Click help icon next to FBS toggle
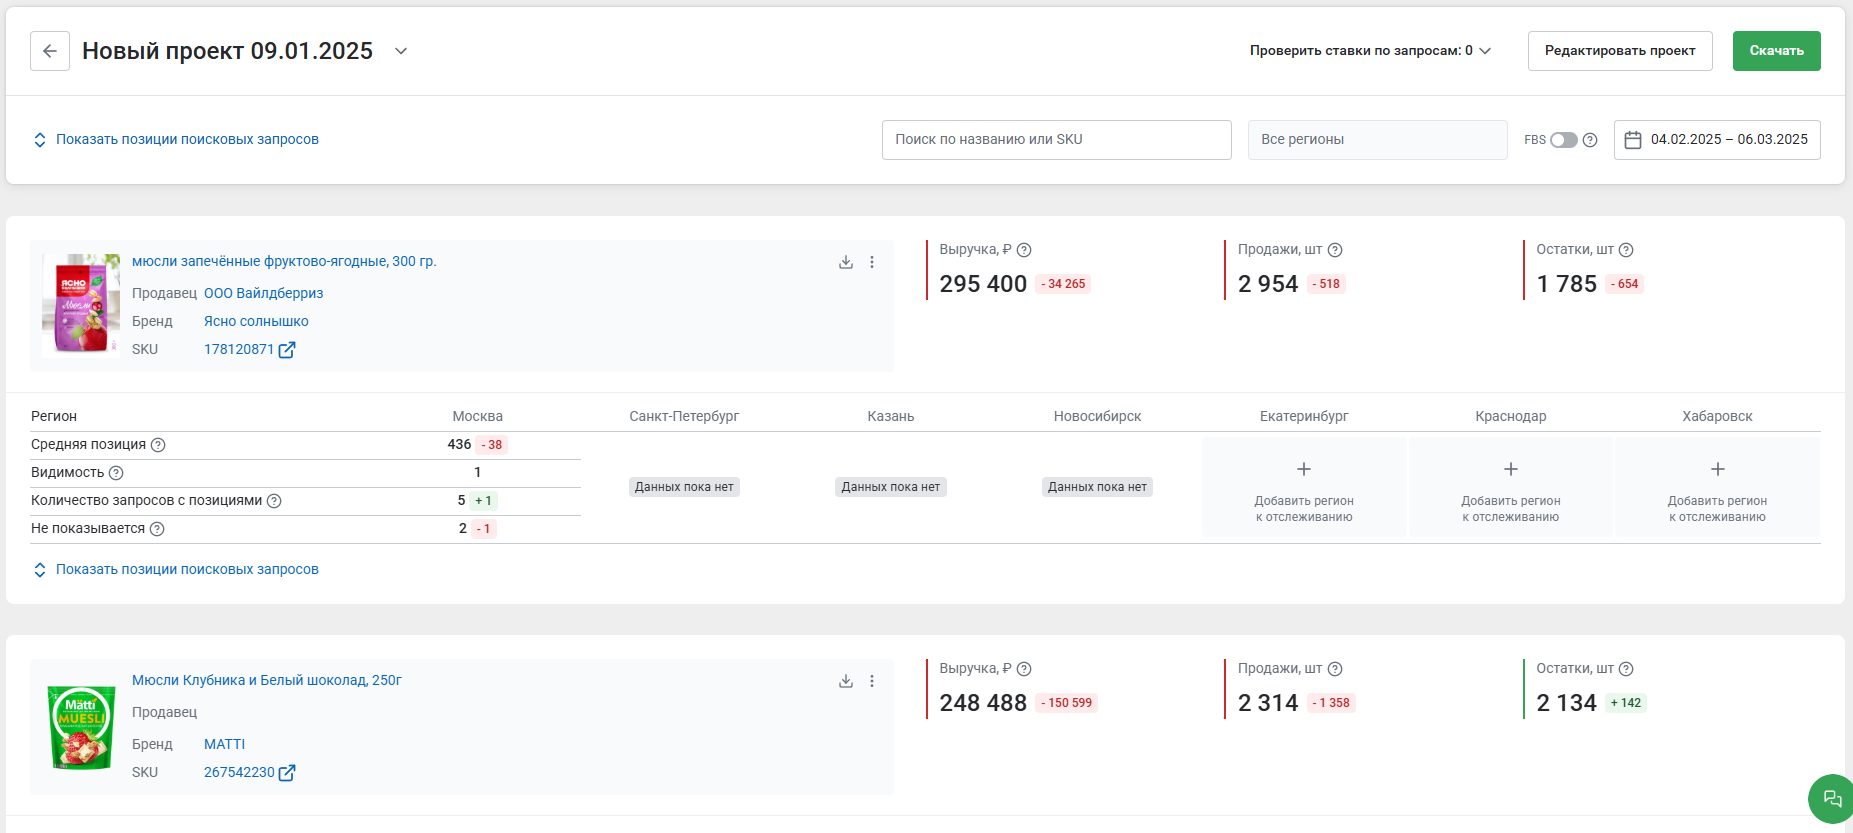 click(1590, 140)
